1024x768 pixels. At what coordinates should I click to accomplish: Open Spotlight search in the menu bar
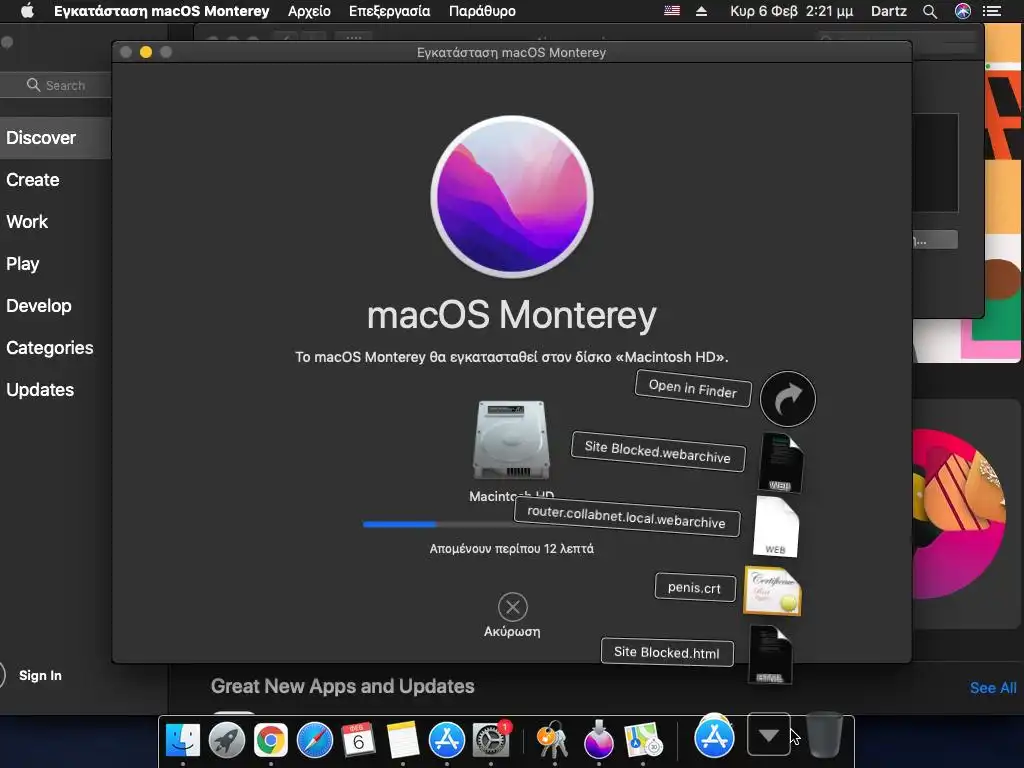pos(930,11)
